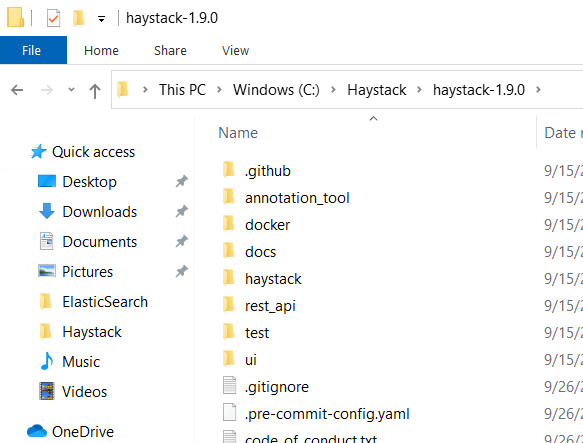The height and width of the screenshot is (443, 583).
Task: Click the Documents page icon
Action: coord(46,241)
